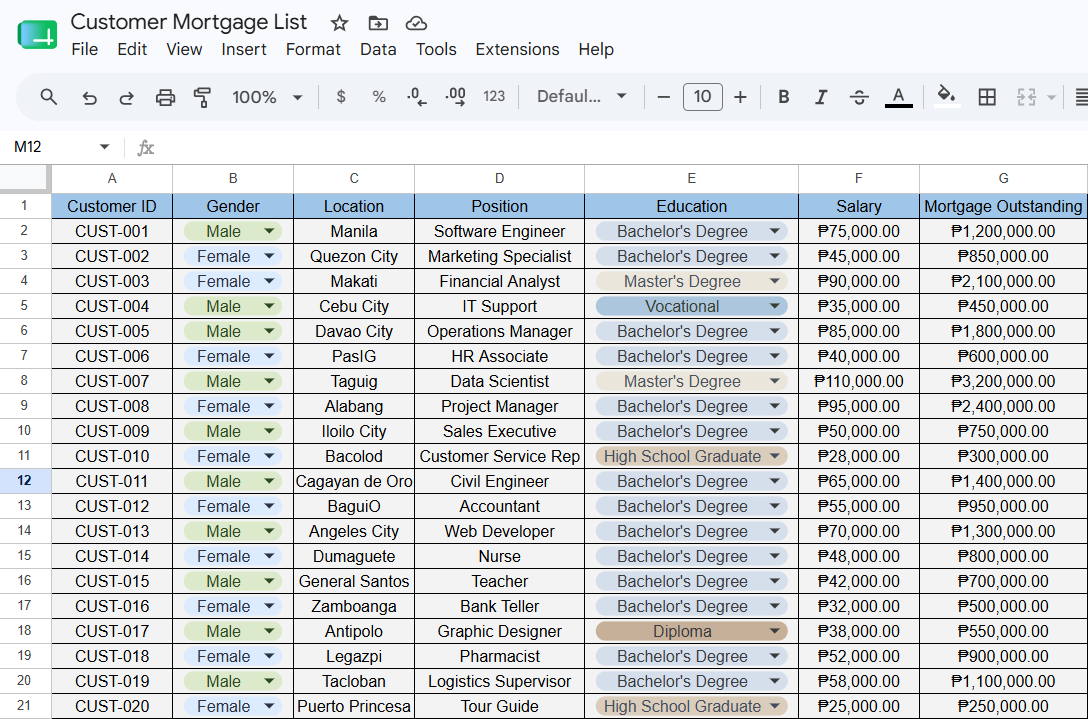This screenshot has width=1088, height=719.
Task: Select the paint format roller icon
Action: (202, 97)
